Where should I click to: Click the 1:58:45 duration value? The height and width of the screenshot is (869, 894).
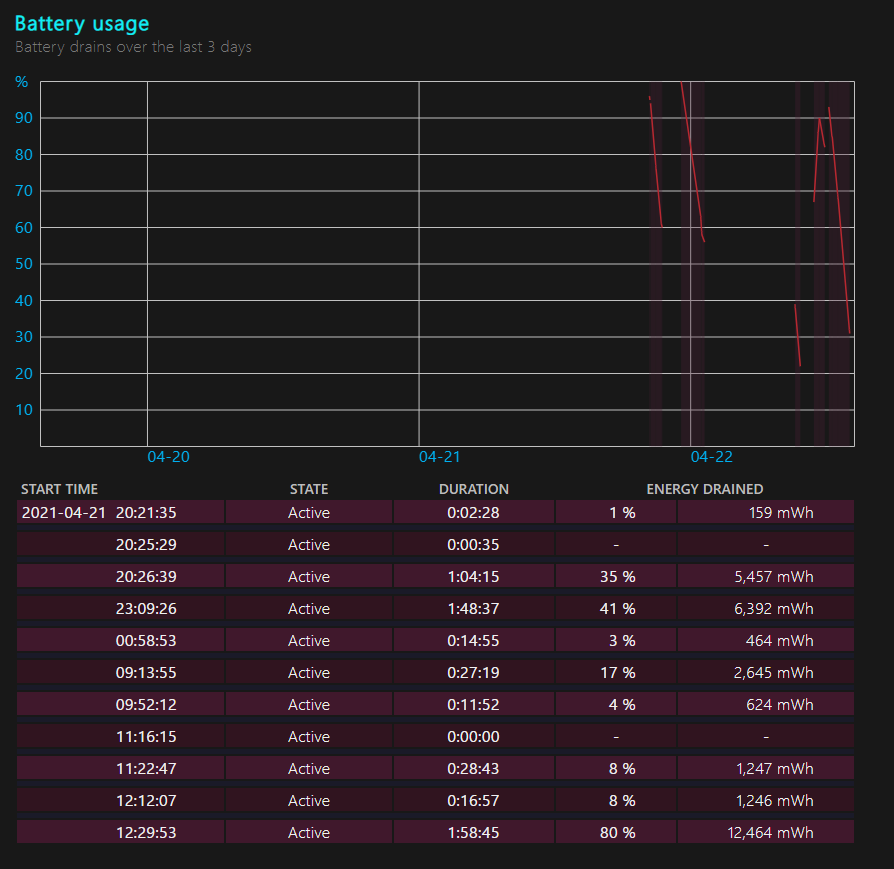(x=473, y=832)
